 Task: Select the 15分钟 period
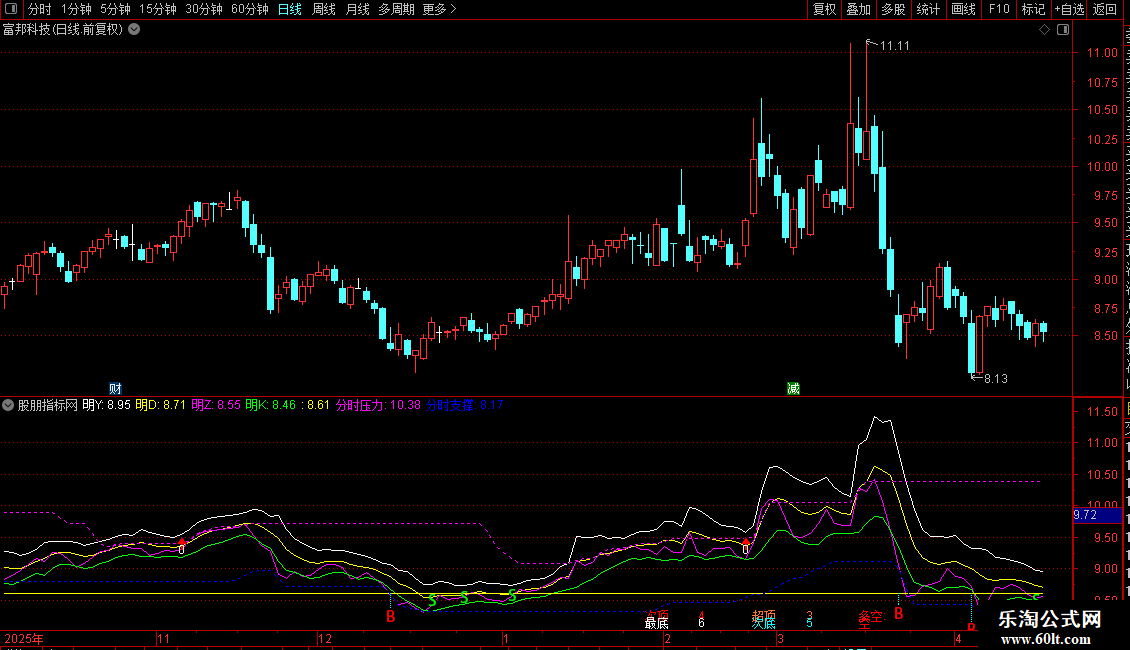tap(158, 9)
